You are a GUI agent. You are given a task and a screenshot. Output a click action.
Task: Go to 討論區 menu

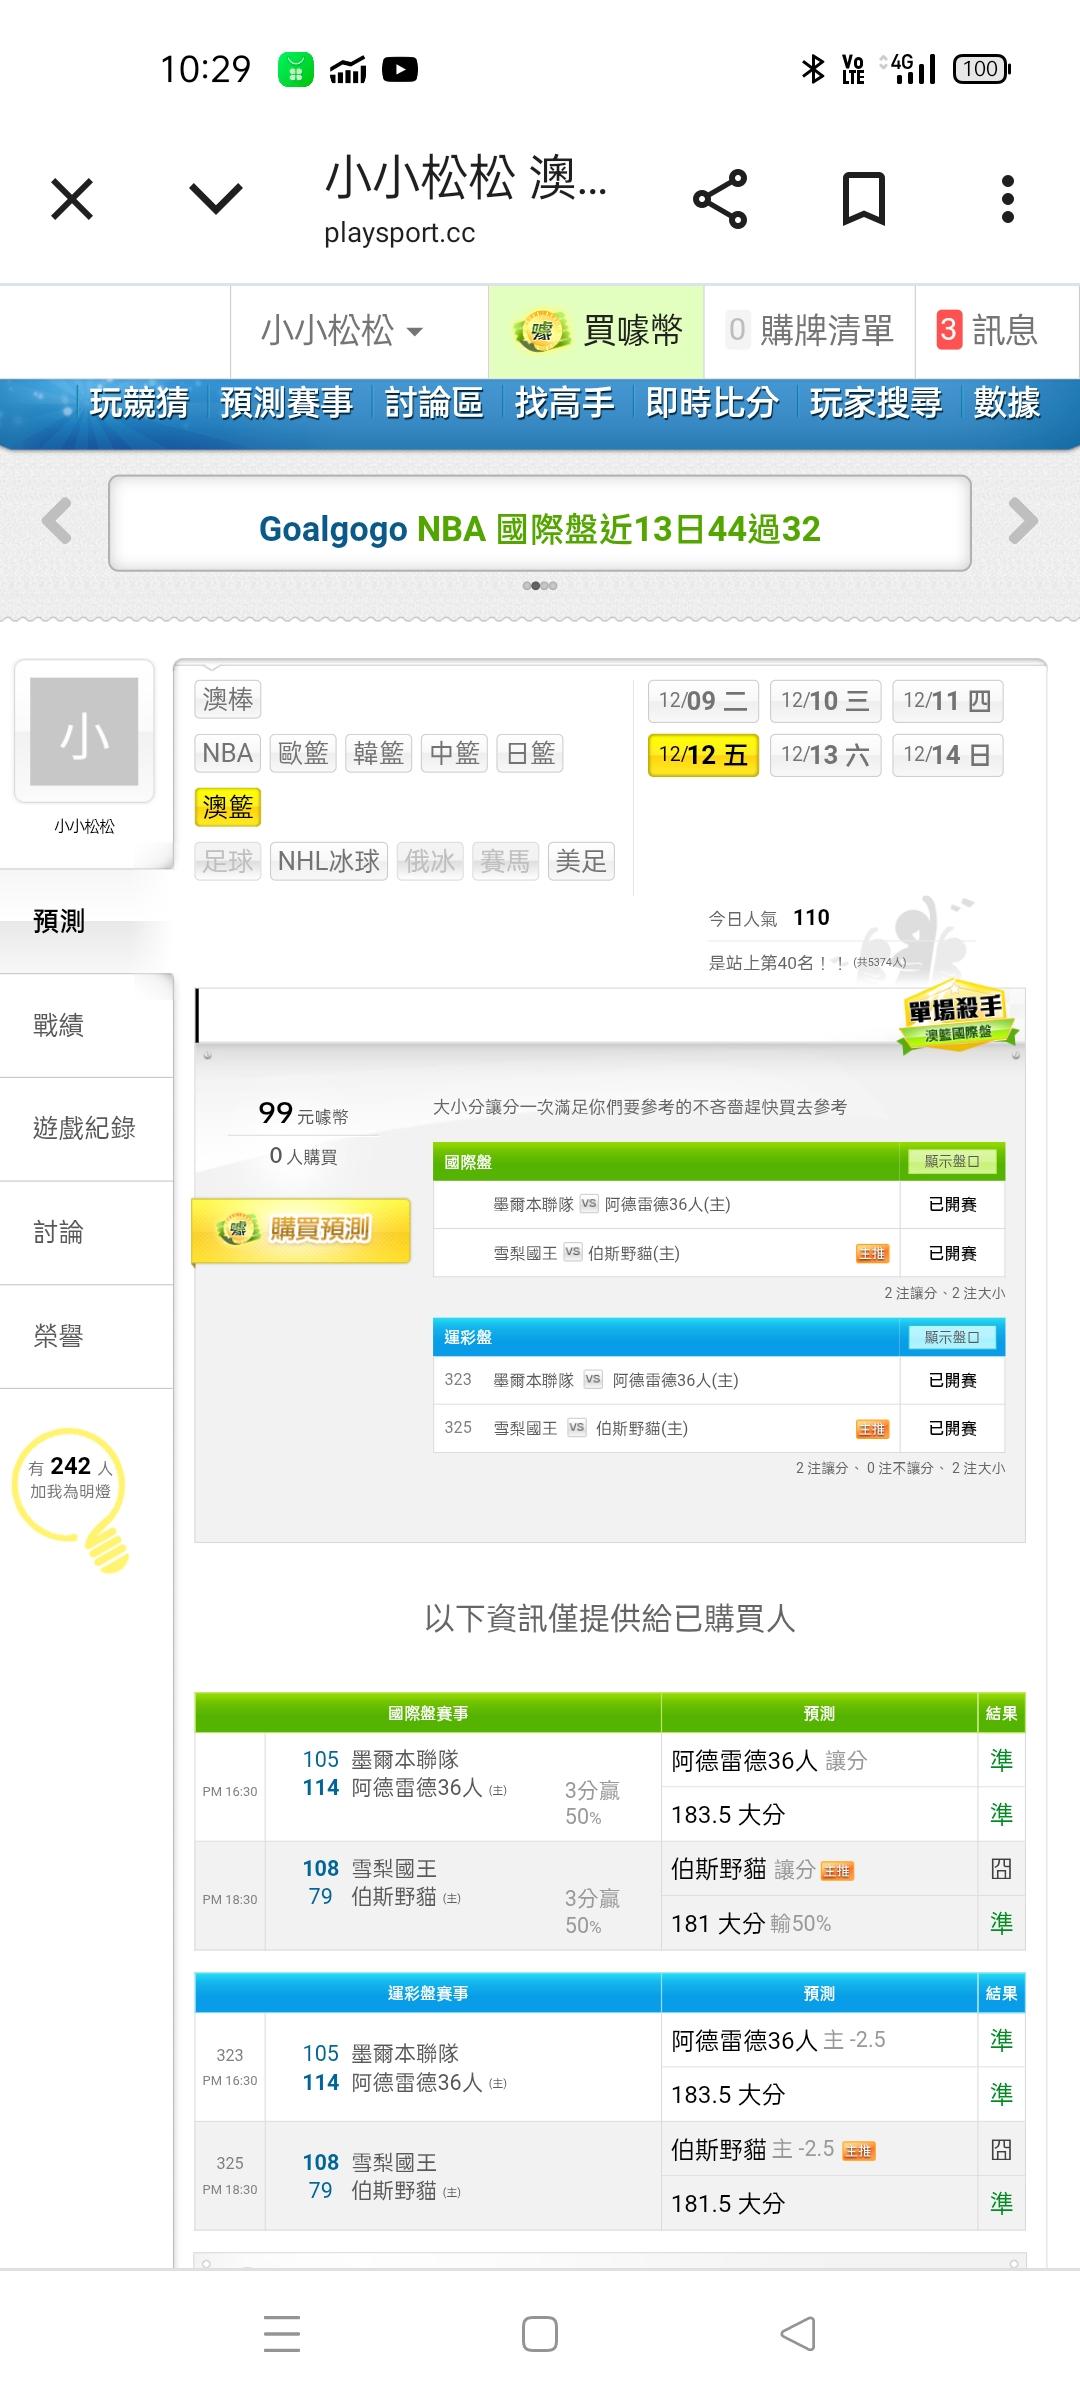coord(434,403)
